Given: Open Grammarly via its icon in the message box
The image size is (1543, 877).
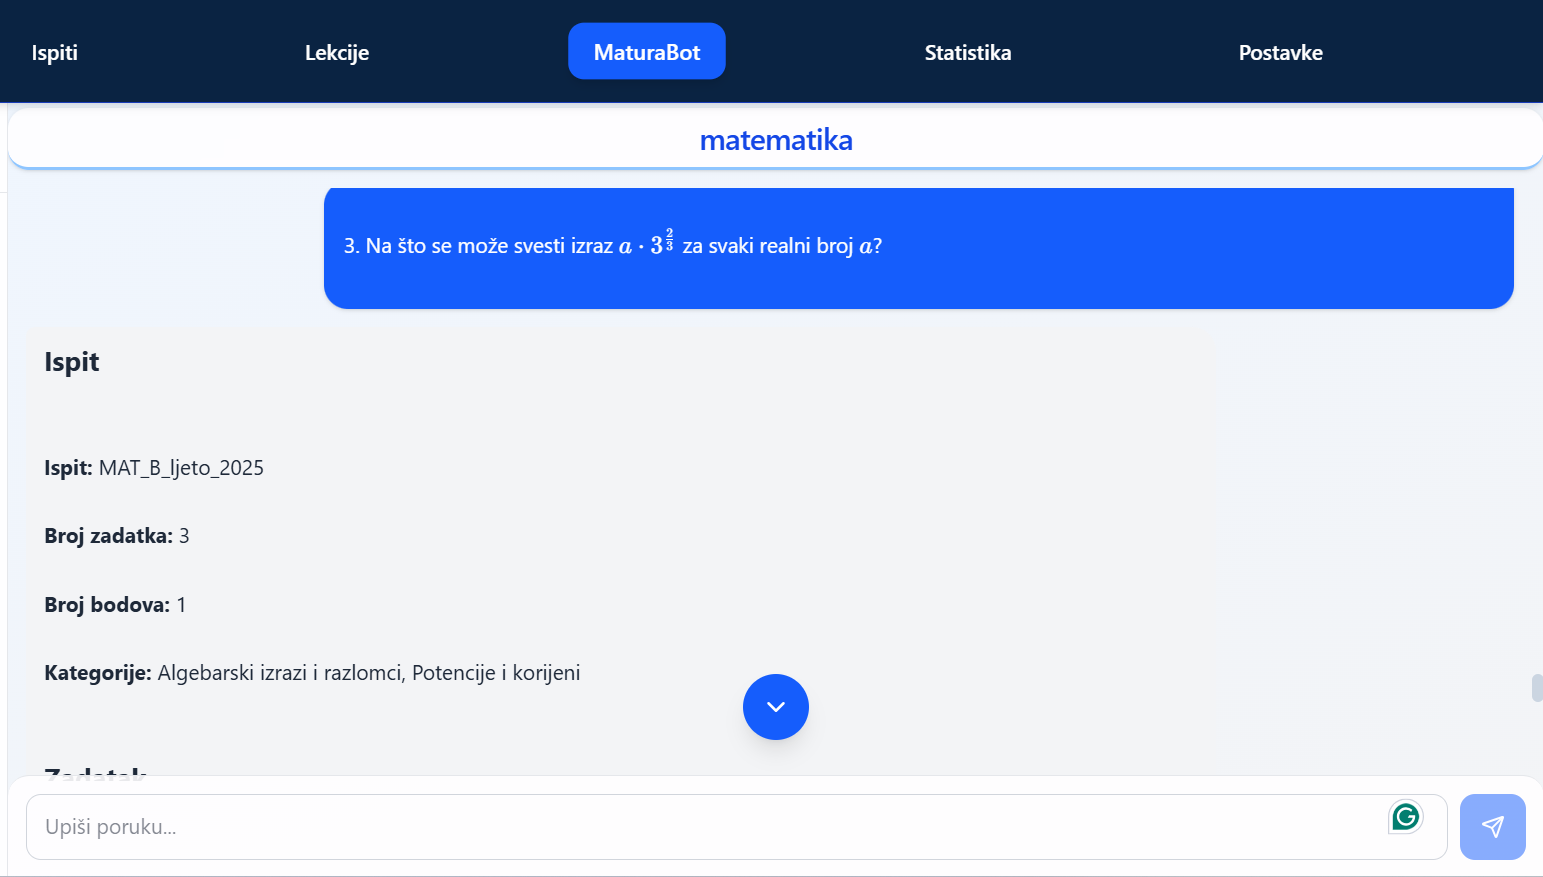Looking at the screenshot, I should 1406,817.
